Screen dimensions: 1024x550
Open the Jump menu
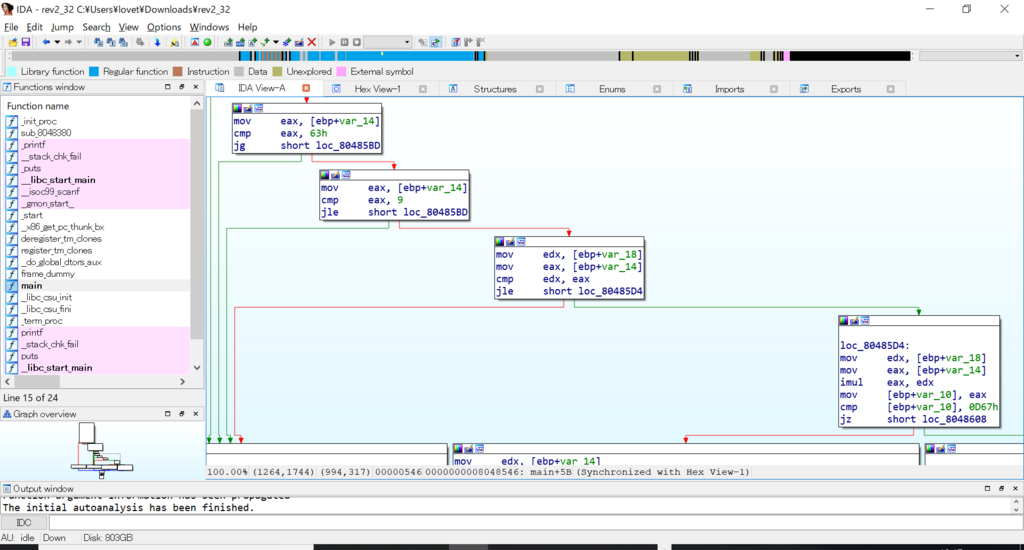(x=62, y=27)
